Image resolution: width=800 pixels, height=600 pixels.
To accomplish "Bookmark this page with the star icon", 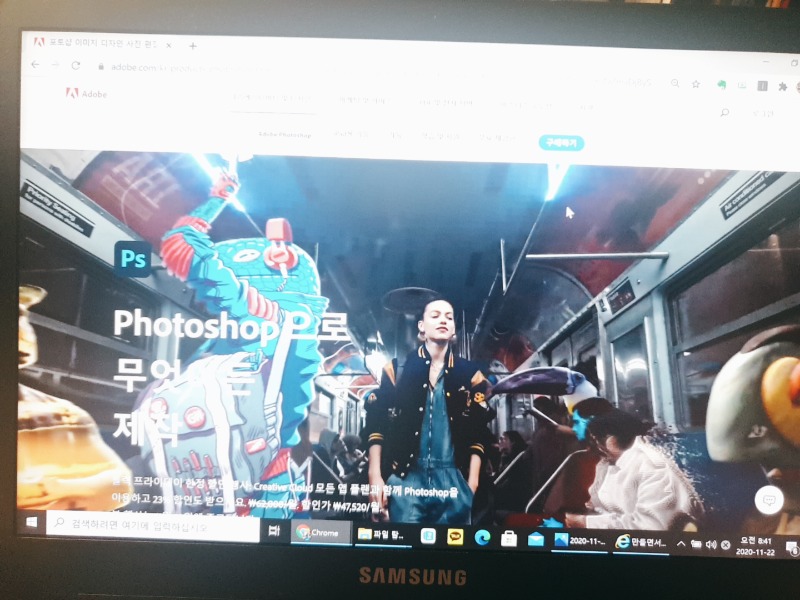I will (696, 84).
